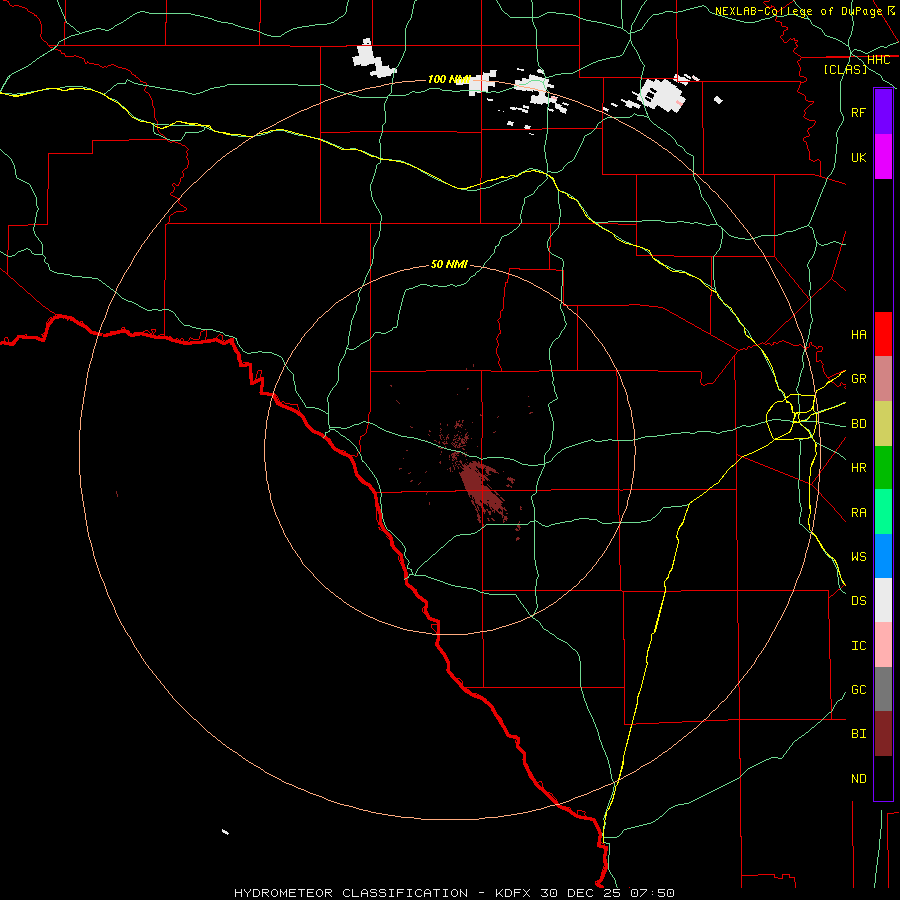The height and width of the screenshot is (900, 900).
Task: Select the BI biological brown swatch
Action: point(883,734)
